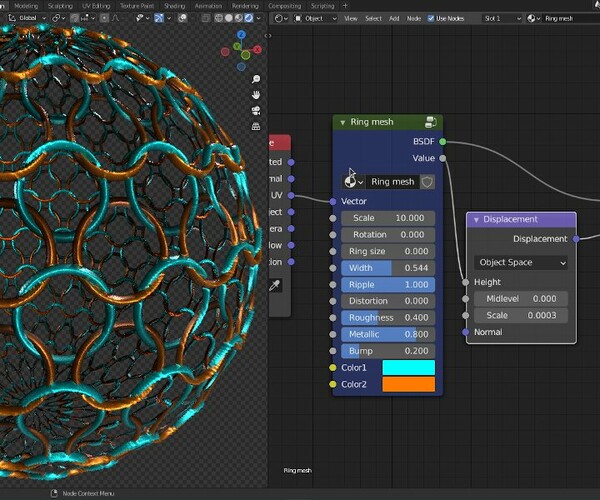600x500 pixels.
Task: Choose the proportional editing falloff curve
Action: pos(115,18)
